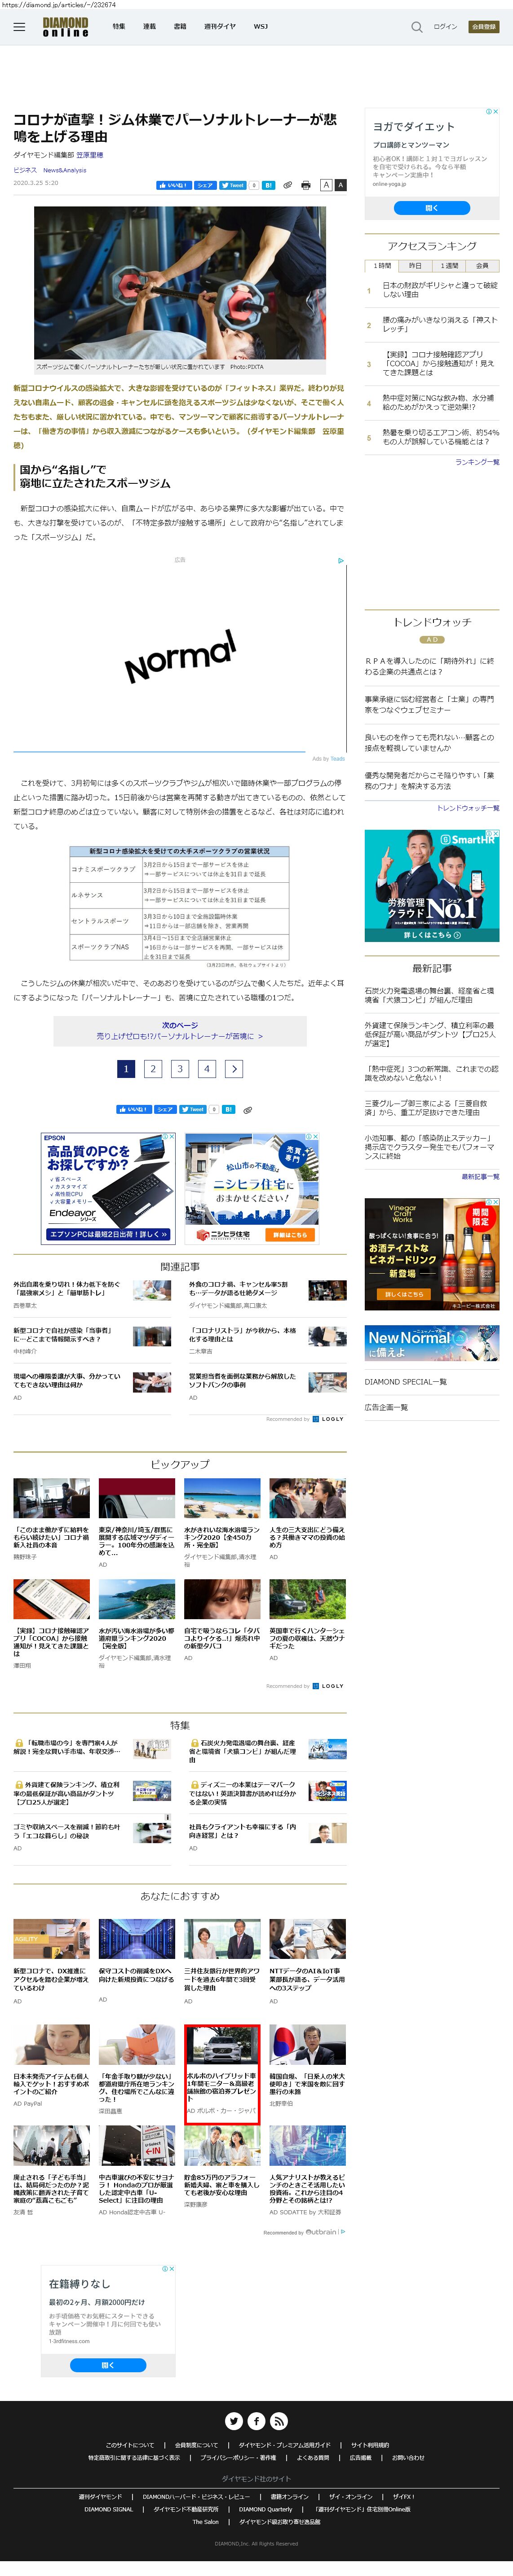Close the 在籍縛りなし ad via its X icon
Screen dimensions: 513x2576
pos(172,2268)
